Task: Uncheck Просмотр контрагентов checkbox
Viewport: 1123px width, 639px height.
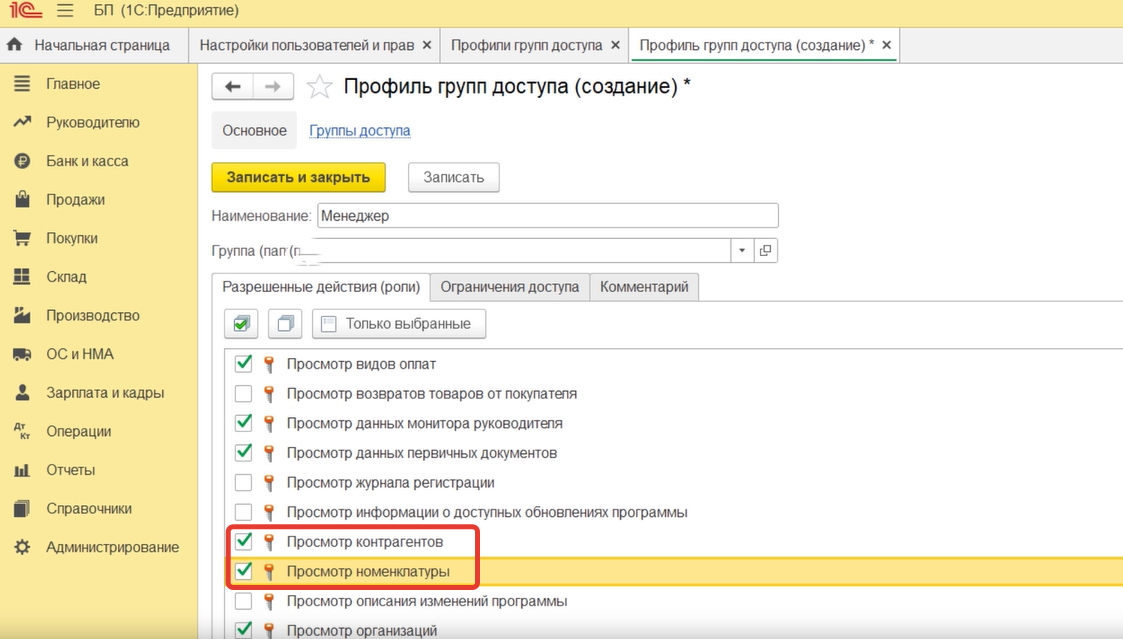Action: 243,542
